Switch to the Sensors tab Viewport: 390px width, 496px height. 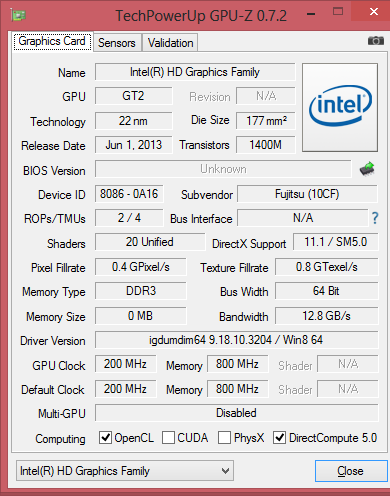(x=117, y=43)
